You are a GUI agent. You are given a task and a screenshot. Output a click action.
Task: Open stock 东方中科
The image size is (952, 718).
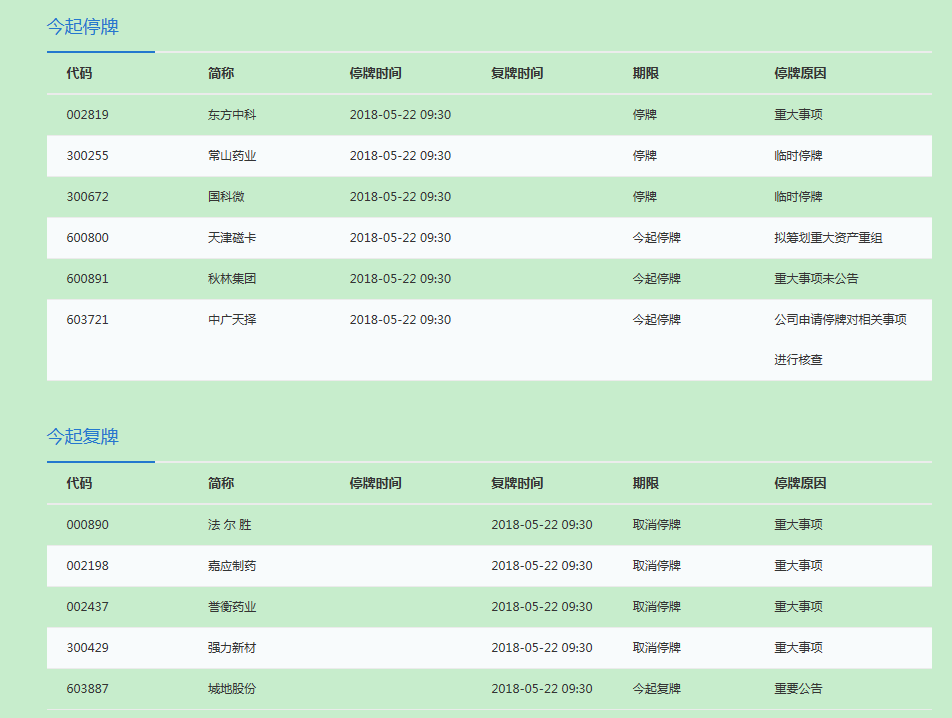(x=232, y=115)
